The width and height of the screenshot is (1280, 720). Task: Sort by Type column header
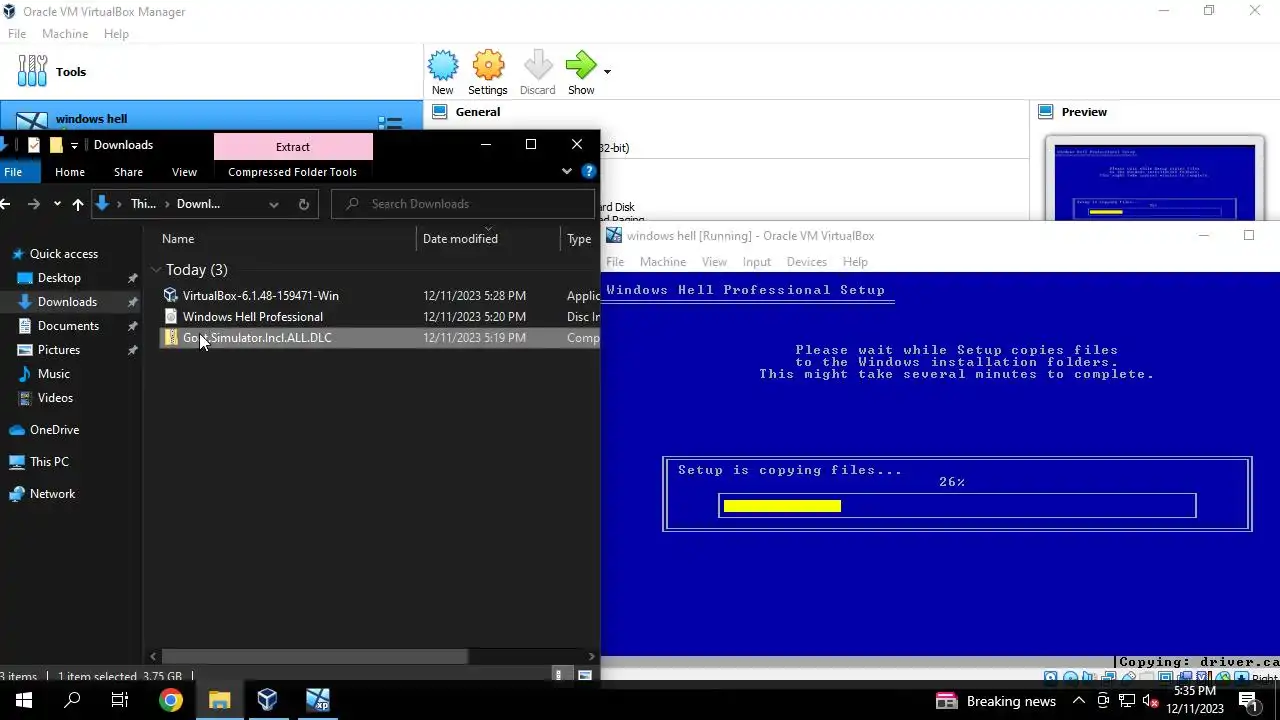tap(579, 239)
